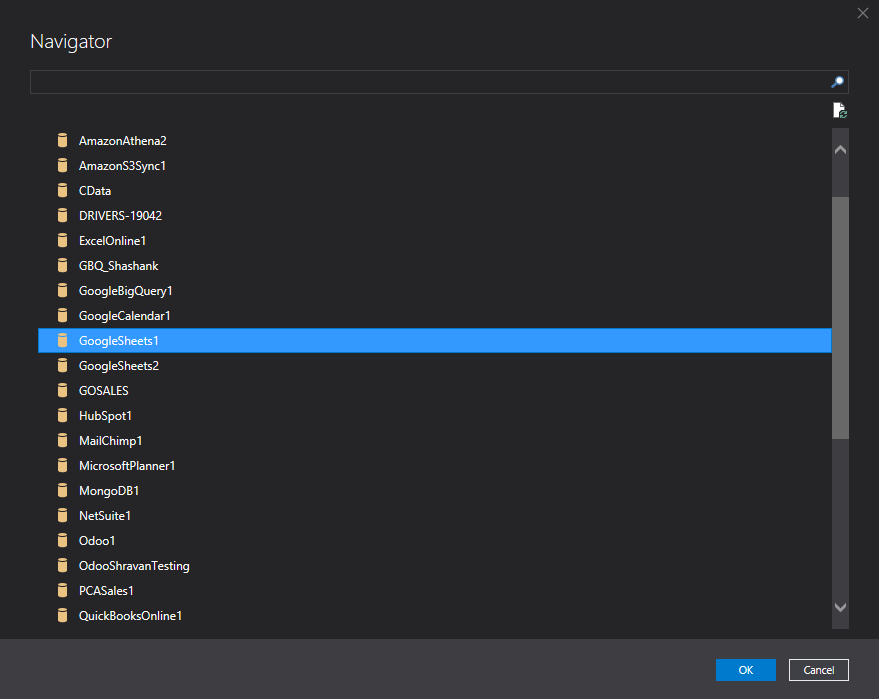Select the CData data source

(95, 190)
